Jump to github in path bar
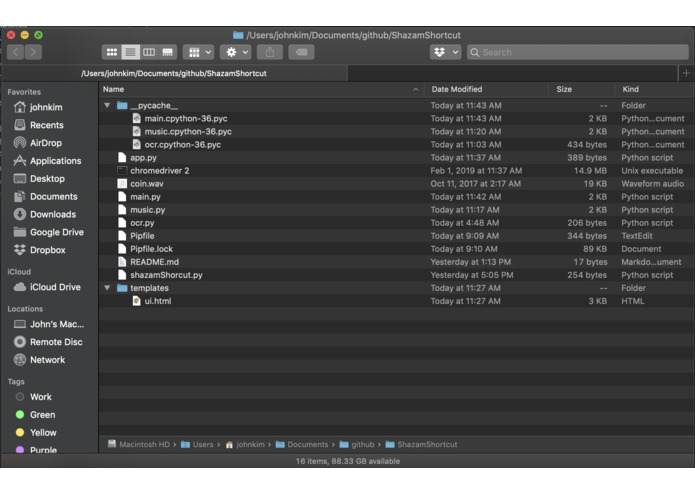This screenshot has width=695, height=494. [x=357, y=444]
